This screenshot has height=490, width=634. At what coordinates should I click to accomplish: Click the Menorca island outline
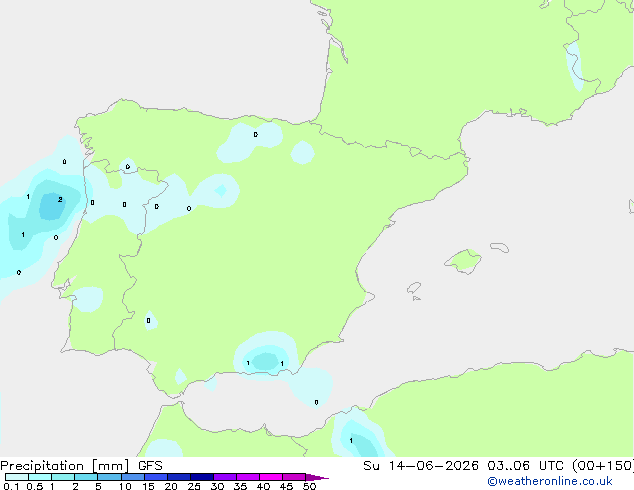pos(499,247)
